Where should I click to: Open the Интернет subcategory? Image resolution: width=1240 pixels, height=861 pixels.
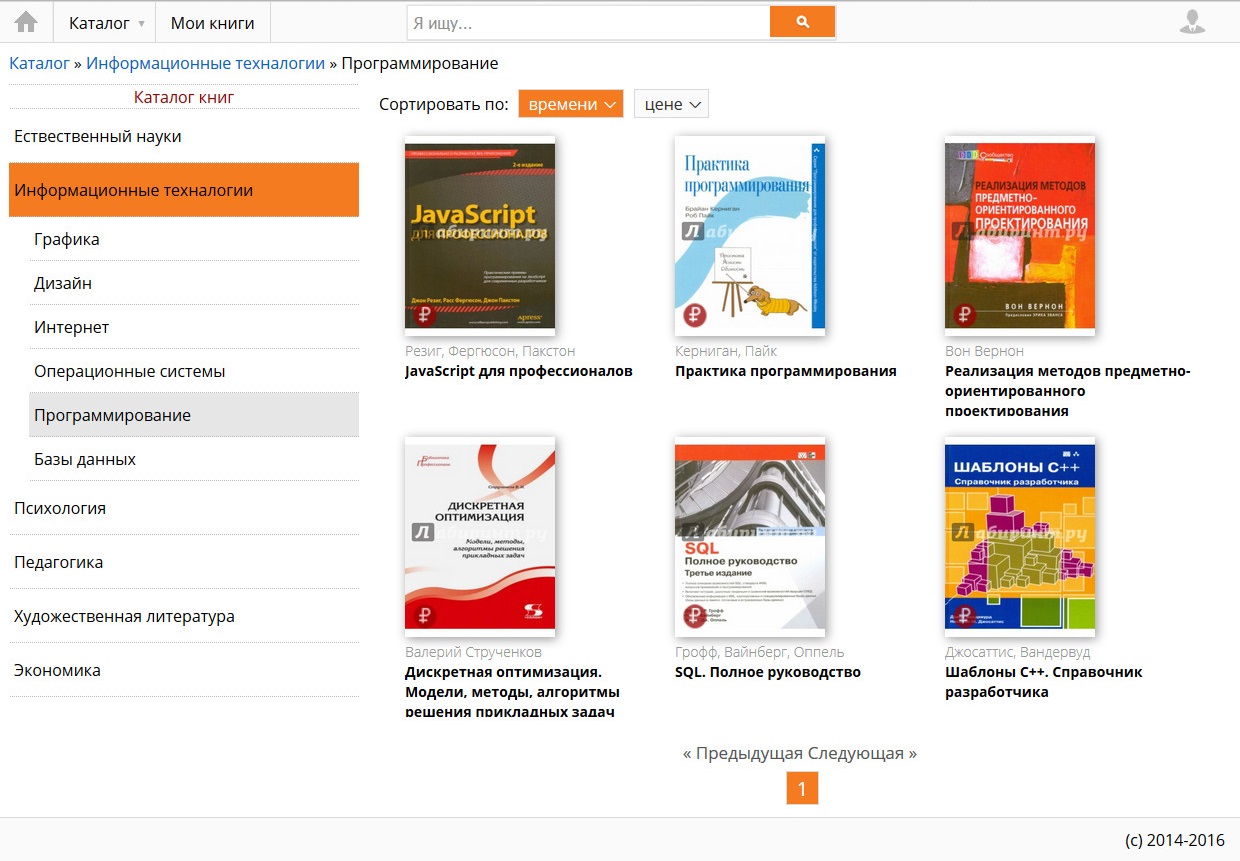194,327
